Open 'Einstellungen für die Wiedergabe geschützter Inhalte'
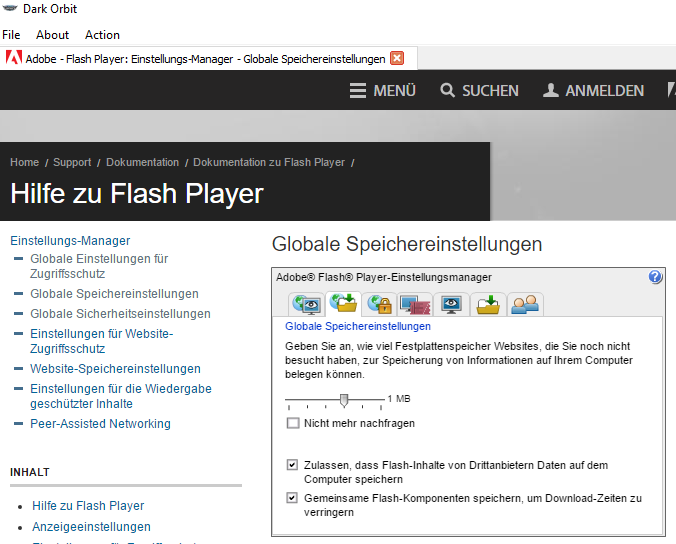 tap(121, 396)
